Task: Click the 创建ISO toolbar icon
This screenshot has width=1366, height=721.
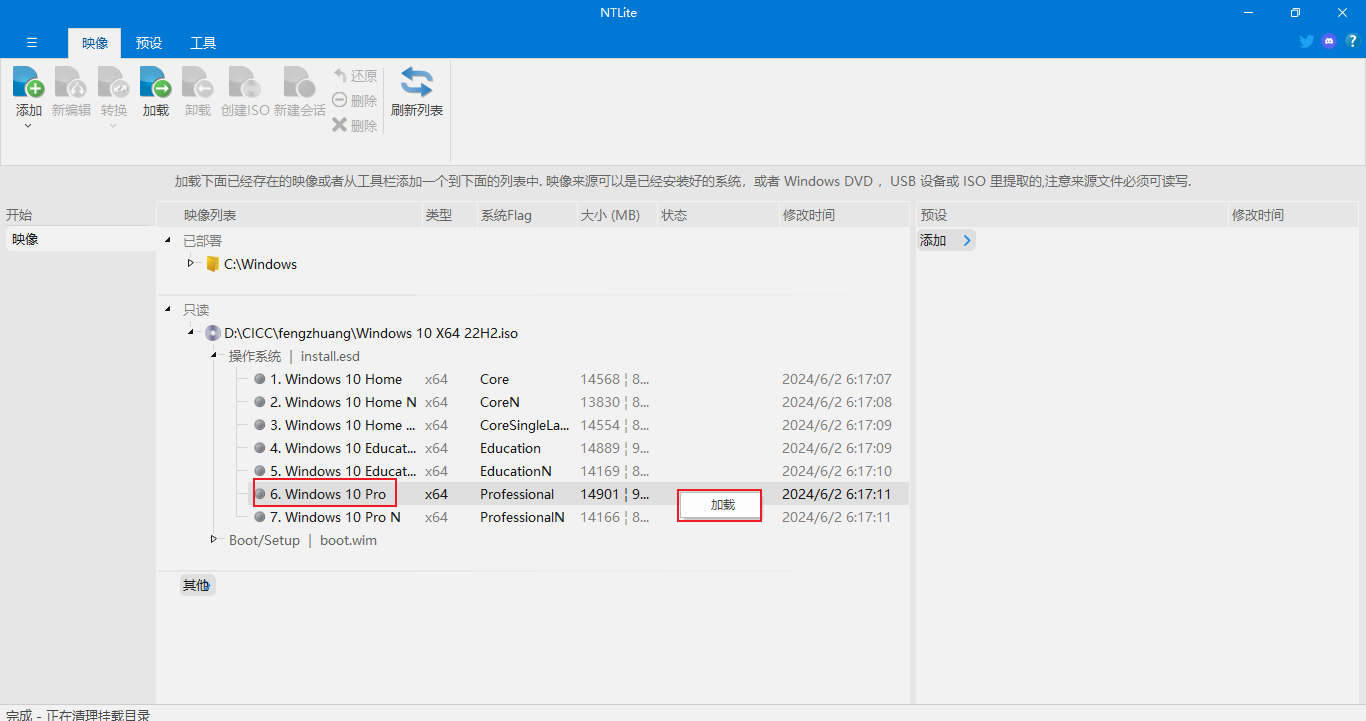Action: tap(245, 82)
